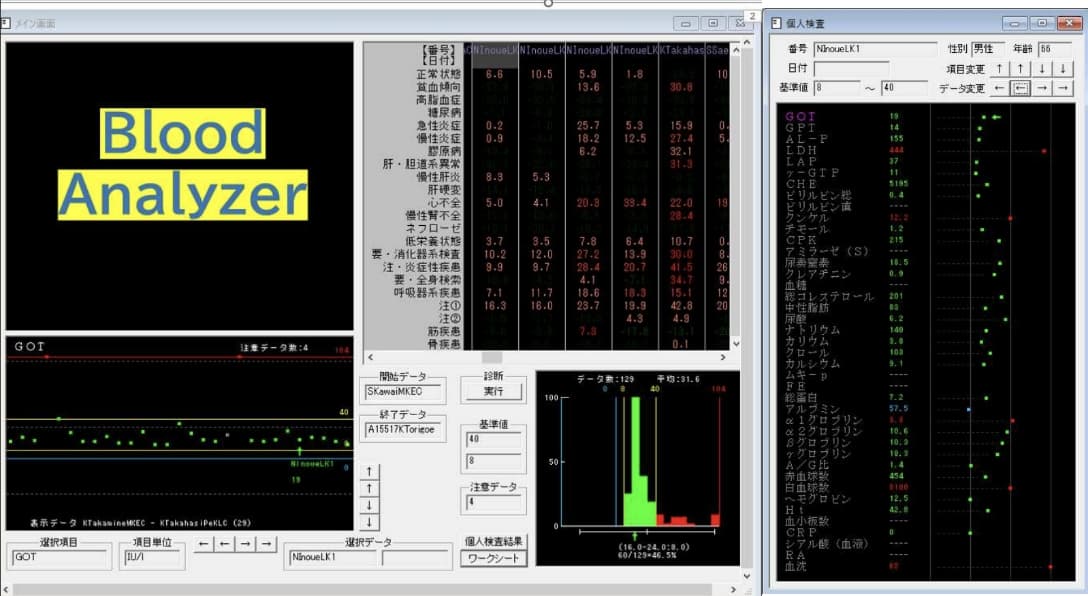
Task: Open the ワークシート individual results button
Action: (492, 558)
